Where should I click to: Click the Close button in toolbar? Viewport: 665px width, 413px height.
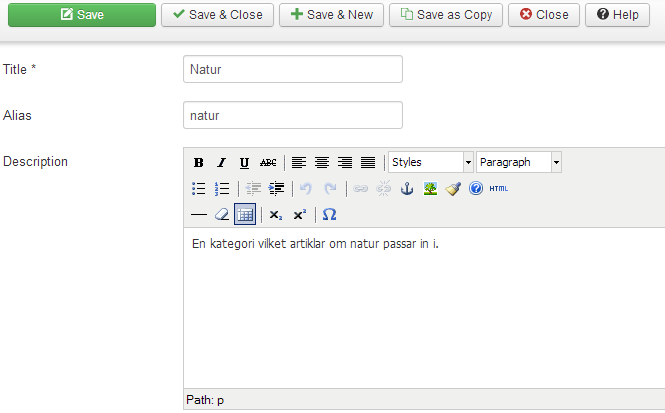click(544, 15)
